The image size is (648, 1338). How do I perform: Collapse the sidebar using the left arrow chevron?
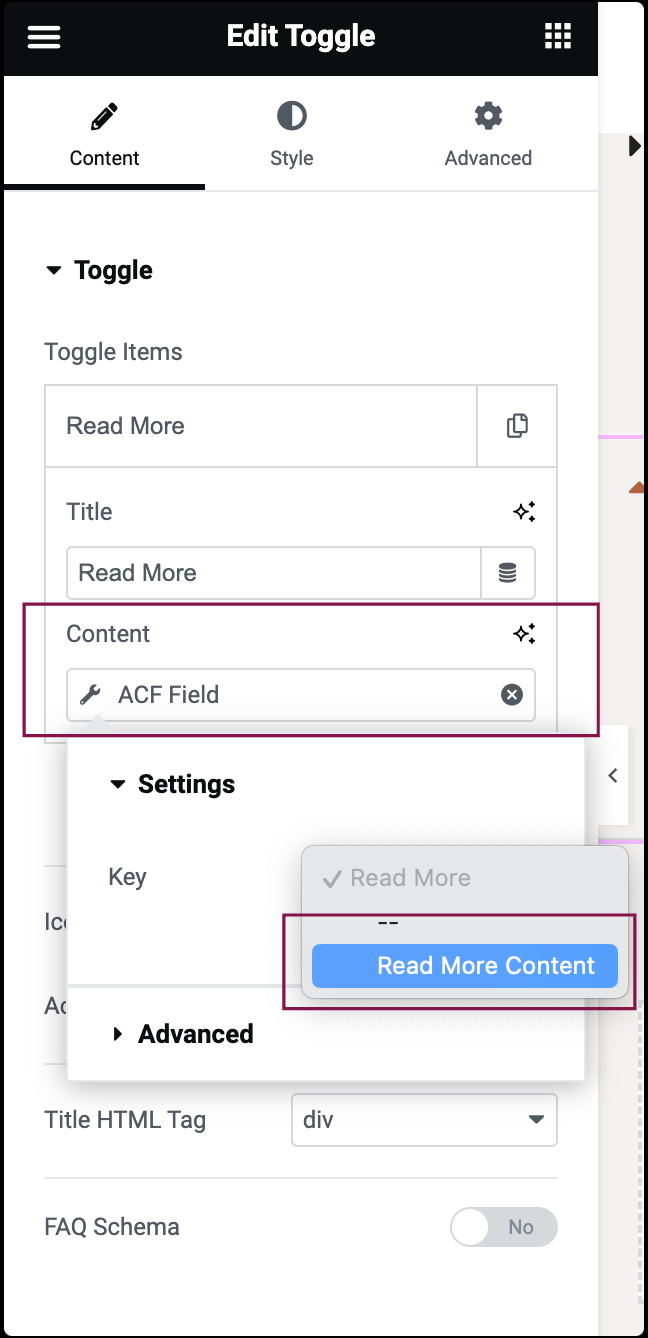coord(613,775)
